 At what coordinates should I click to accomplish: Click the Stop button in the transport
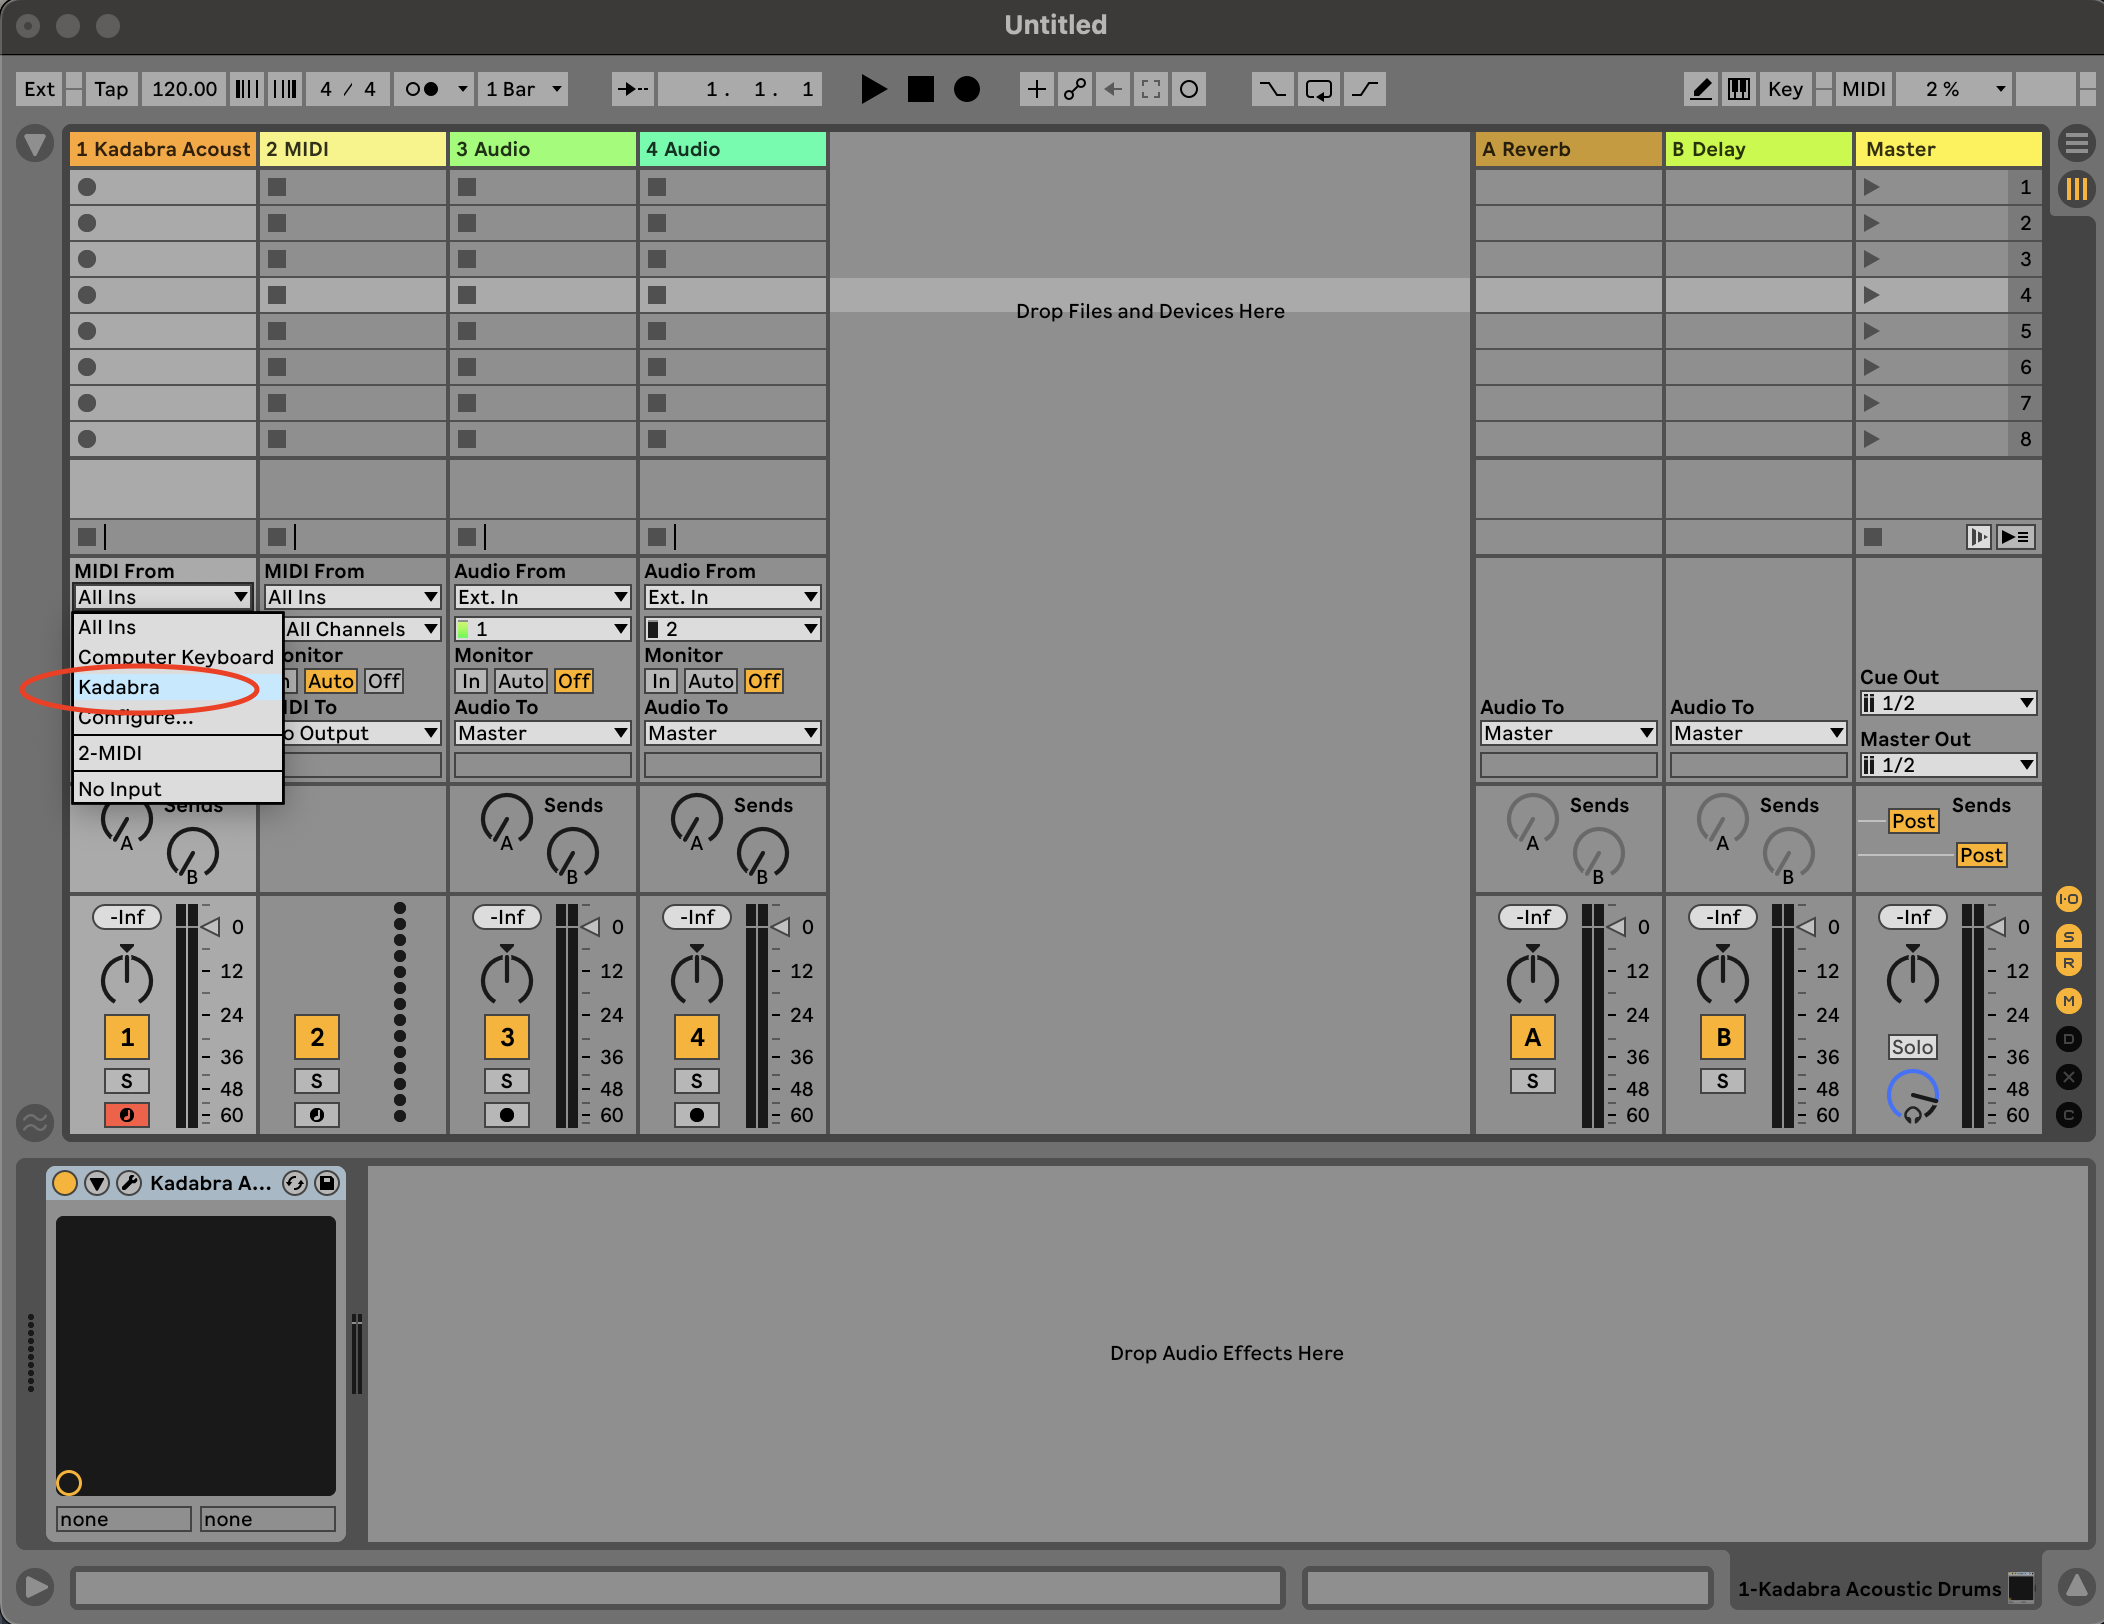pos(920,89)
